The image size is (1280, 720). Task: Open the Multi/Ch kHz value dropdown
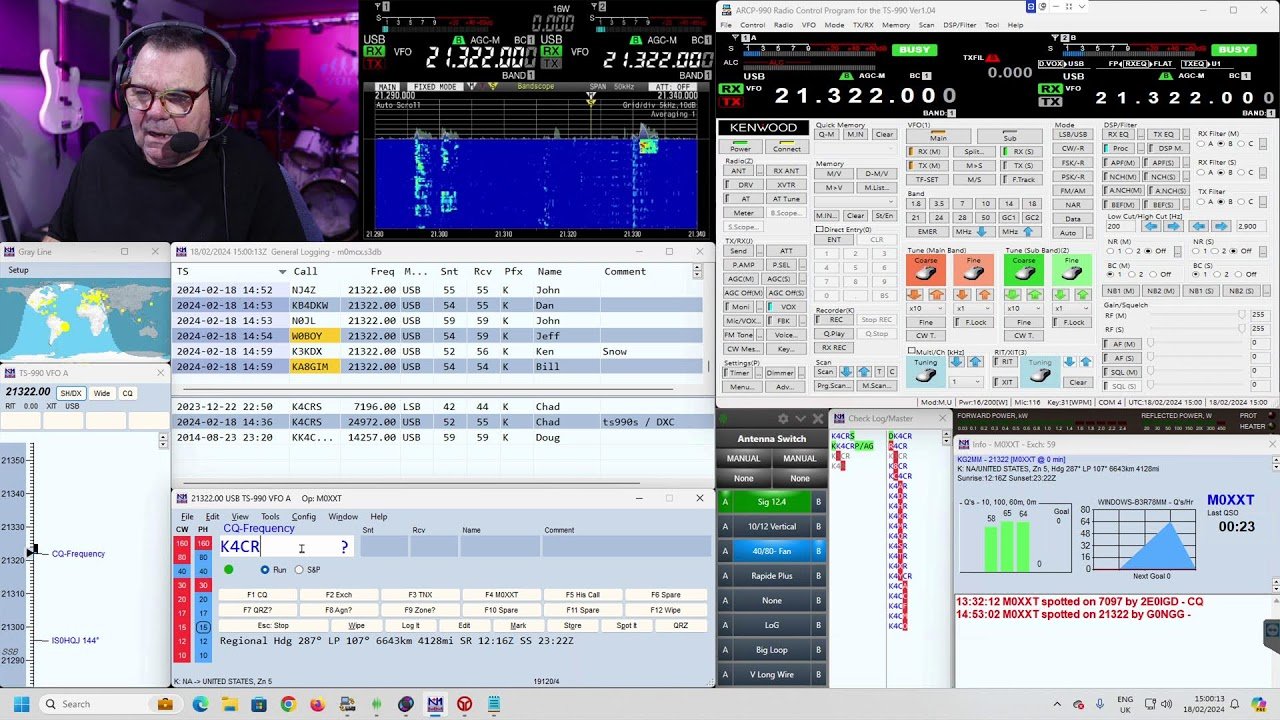click(967, 381)
